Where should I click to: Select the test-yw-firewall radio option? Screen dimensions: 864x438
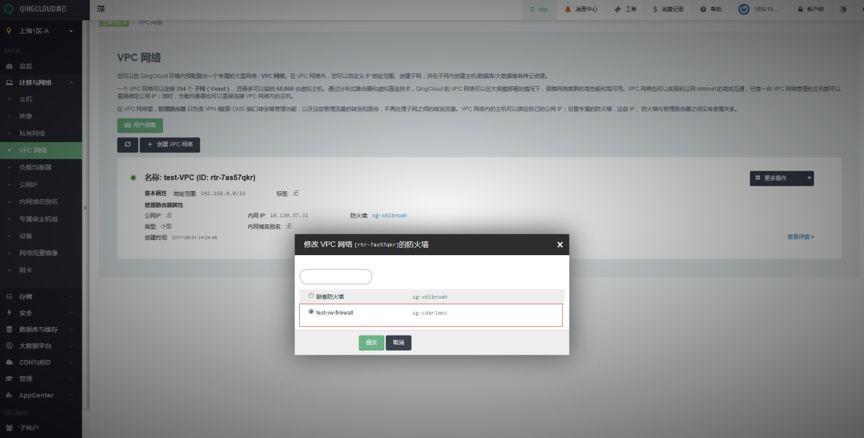coord(311,312)
